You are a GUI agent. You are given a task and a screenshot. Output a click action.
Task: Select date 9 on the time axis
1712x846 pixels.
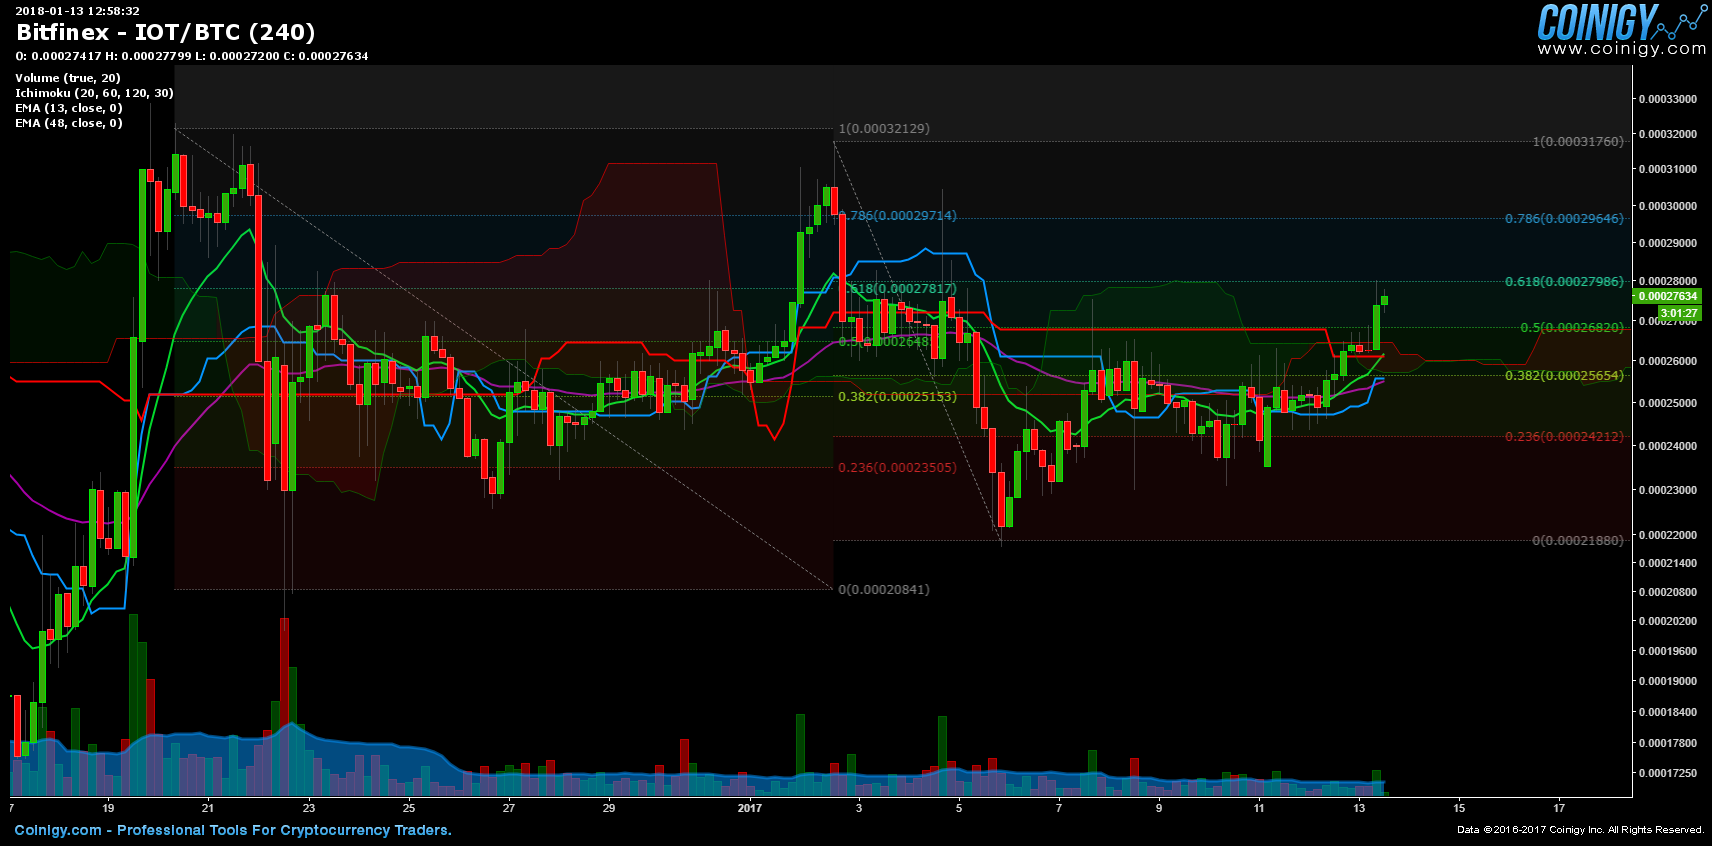(x=1159, y=808)
